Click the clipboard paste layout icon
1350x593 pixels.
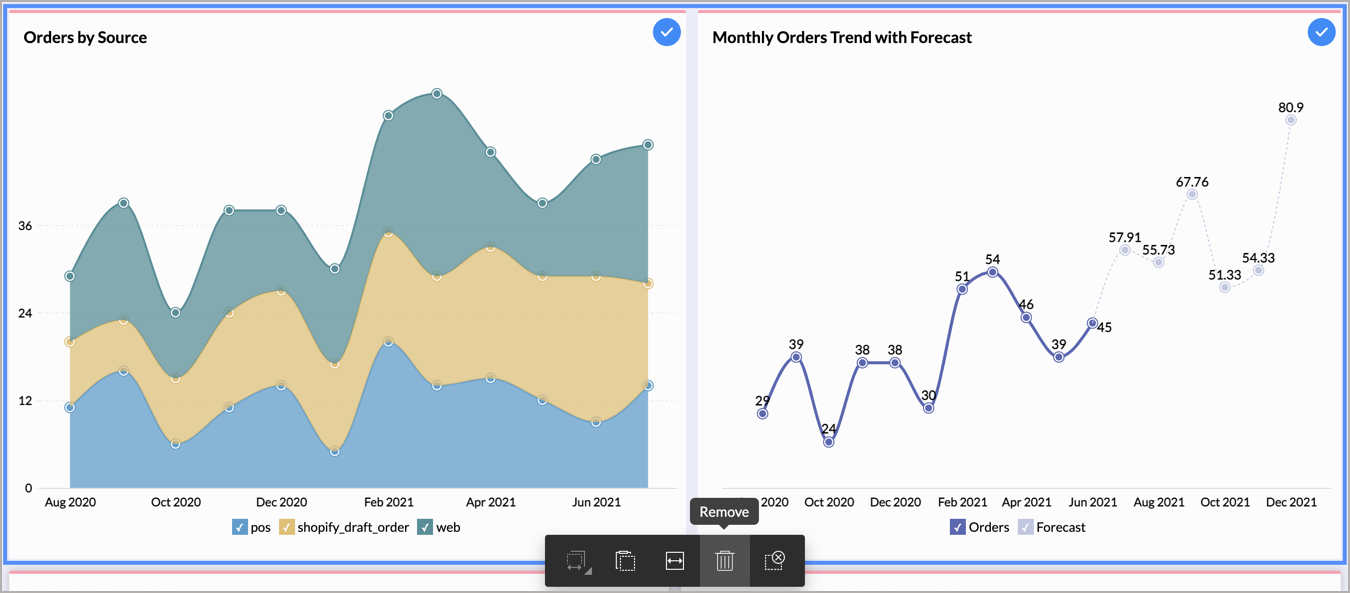625,561
